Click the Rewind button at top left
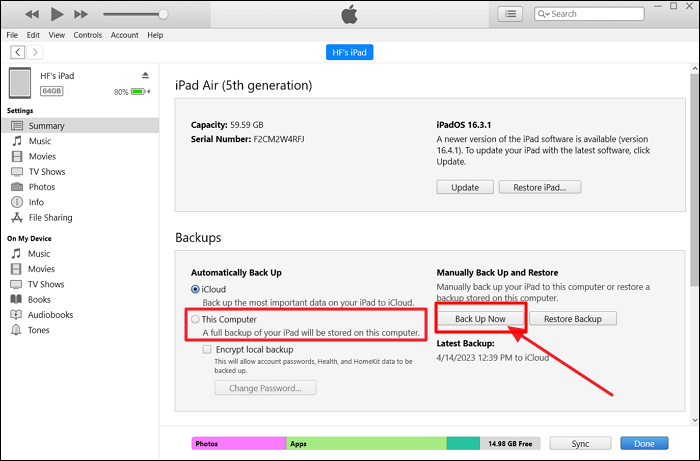The image size is (700, 461). (x=31, y=14)
